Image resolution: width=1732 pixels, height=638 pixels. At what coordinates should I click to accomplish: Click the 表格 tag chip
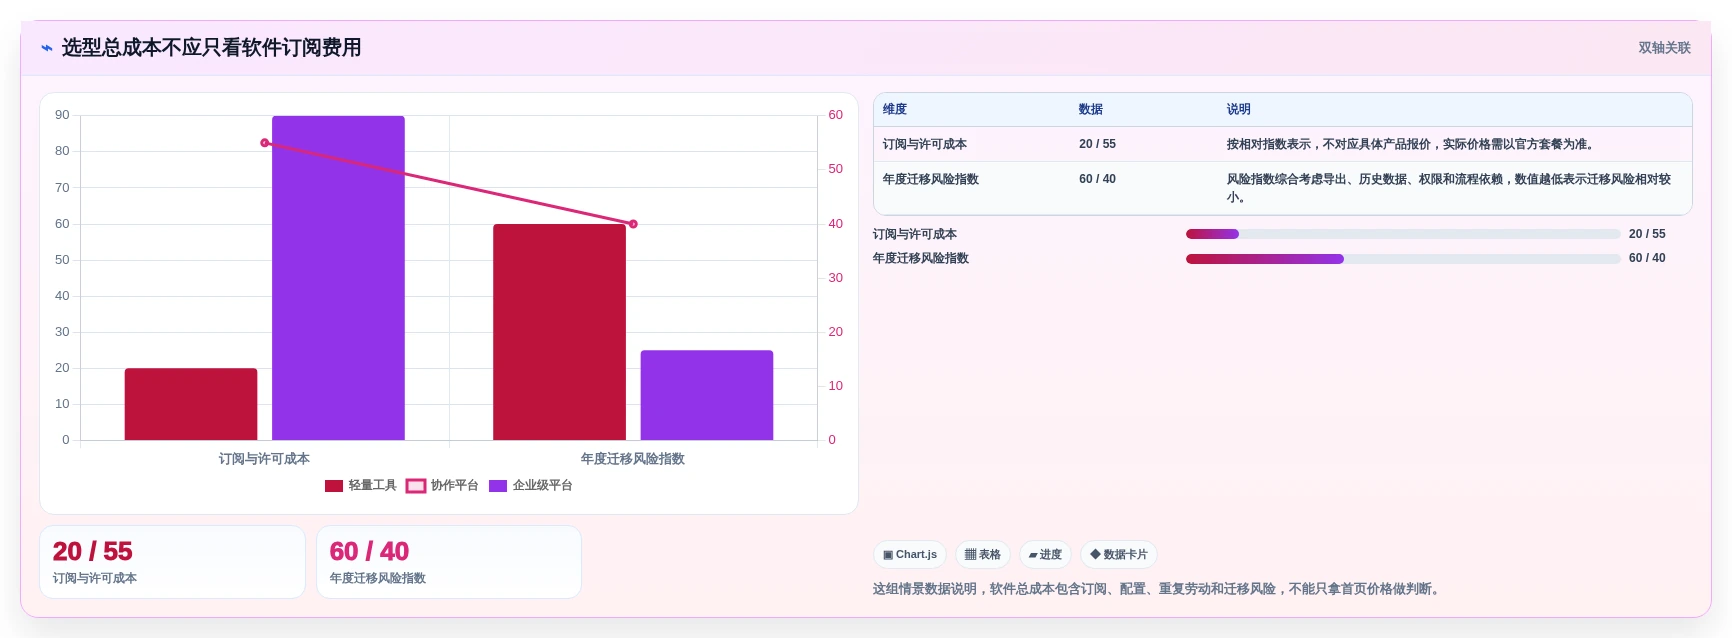pos(983,554)
